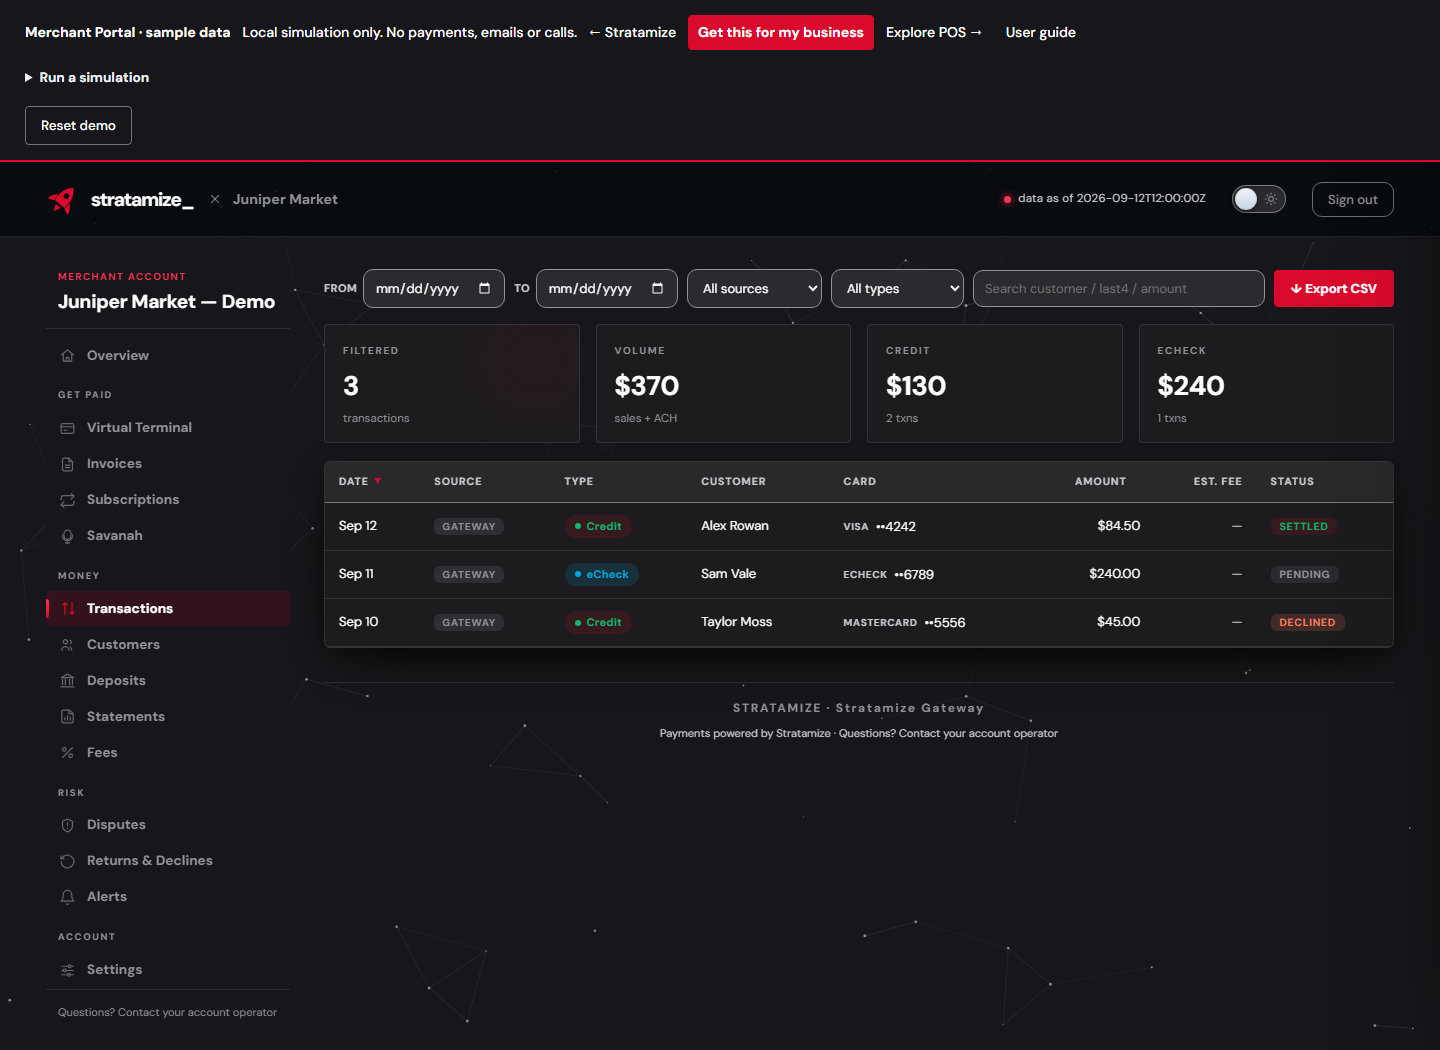Click the VOLUME $370 summary card

(x=723, y=383)
